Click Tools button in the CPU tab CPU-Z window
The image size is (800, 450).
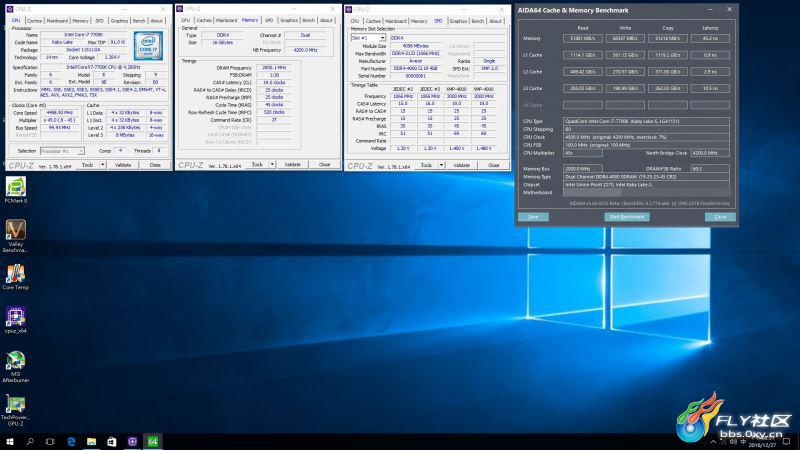pyautogui.click(x=88, y=165)
